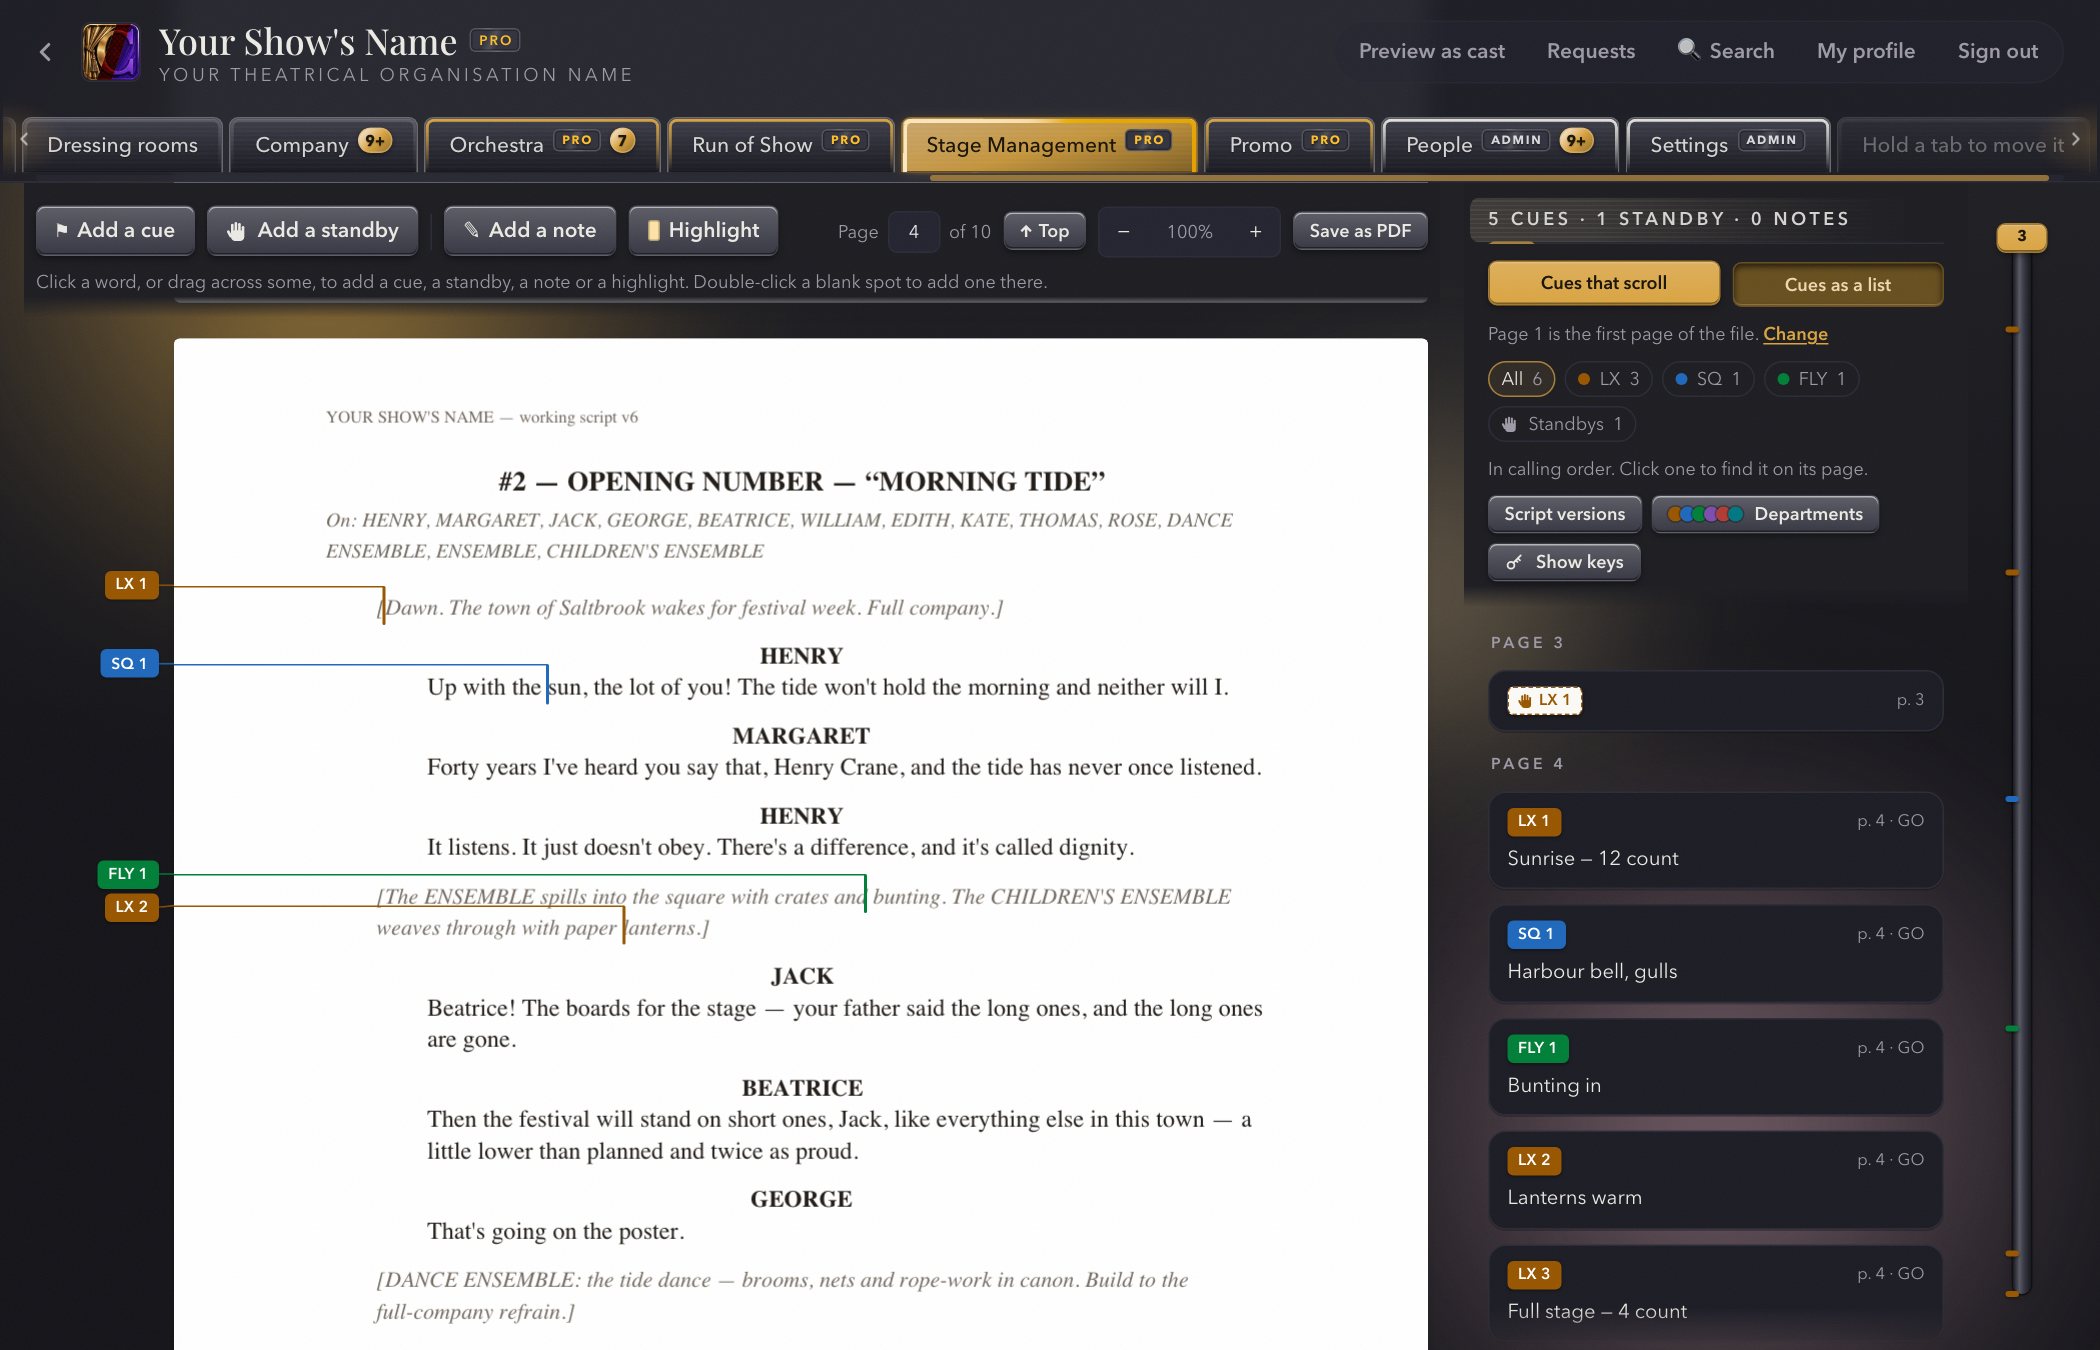Click the Save as PDF button
2100x1350 pixels.
point(1360,231)
